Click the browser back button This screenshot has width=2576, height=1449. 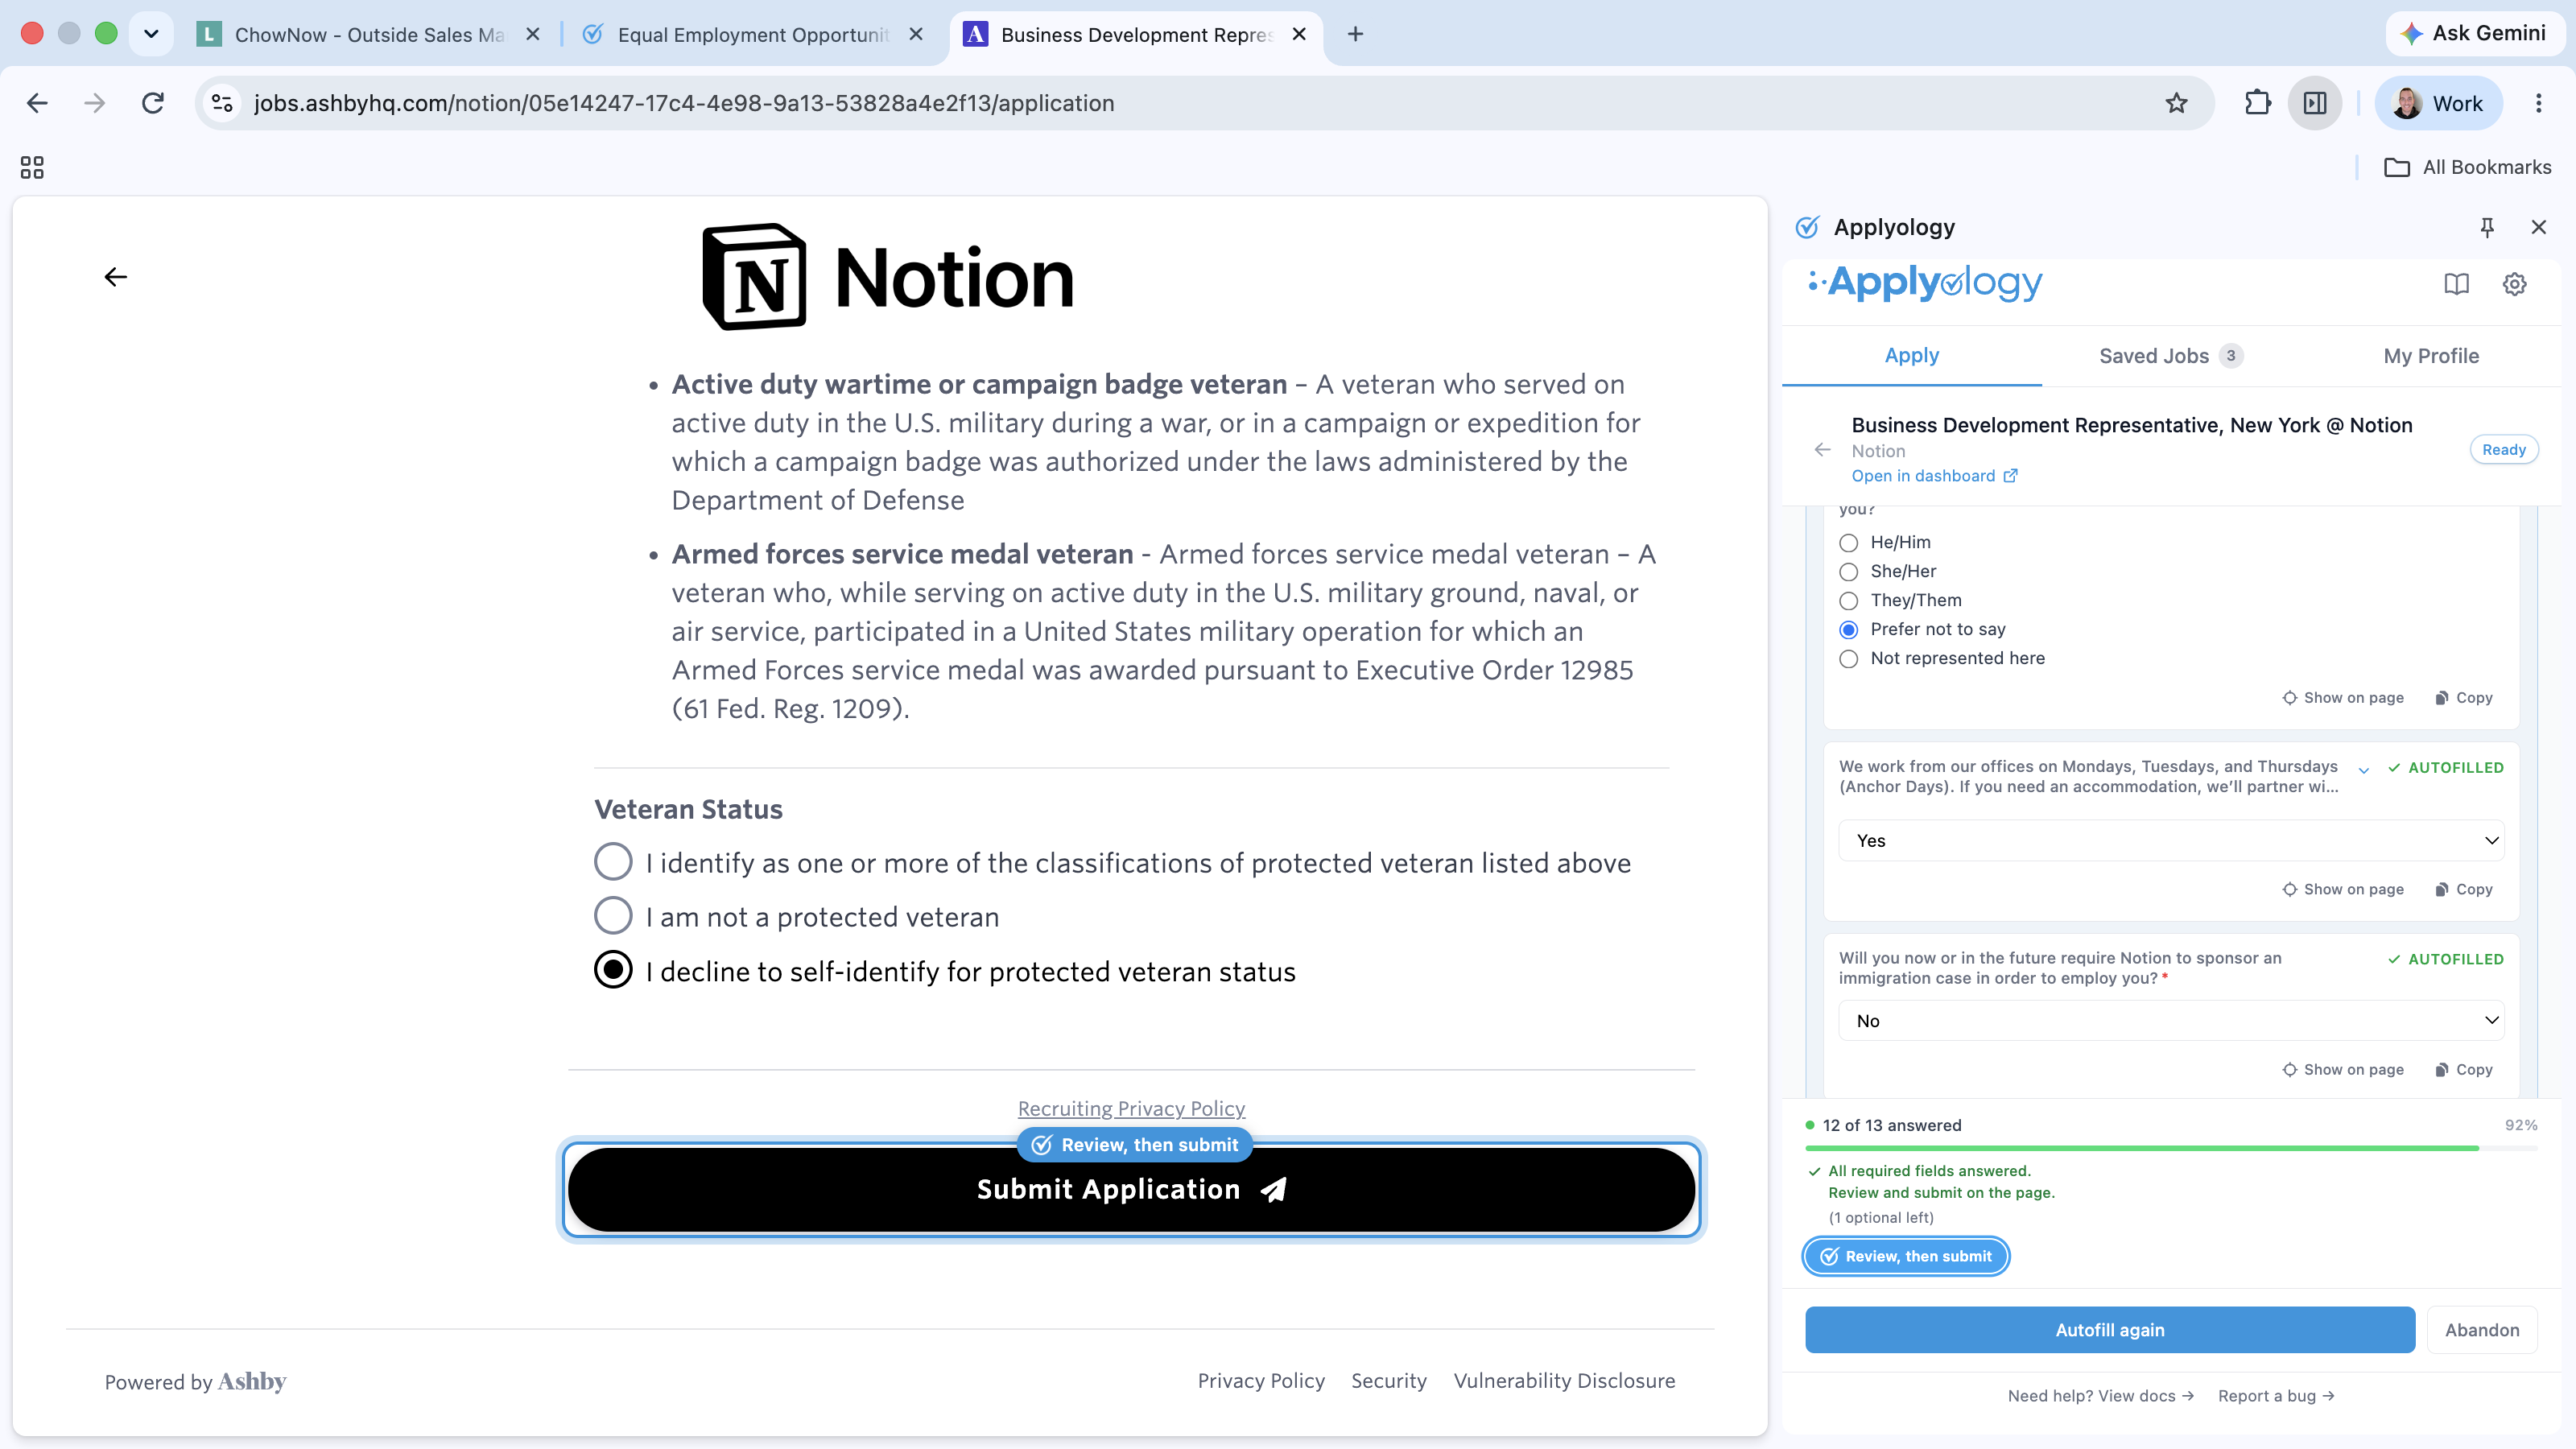(x=37, y=103)
